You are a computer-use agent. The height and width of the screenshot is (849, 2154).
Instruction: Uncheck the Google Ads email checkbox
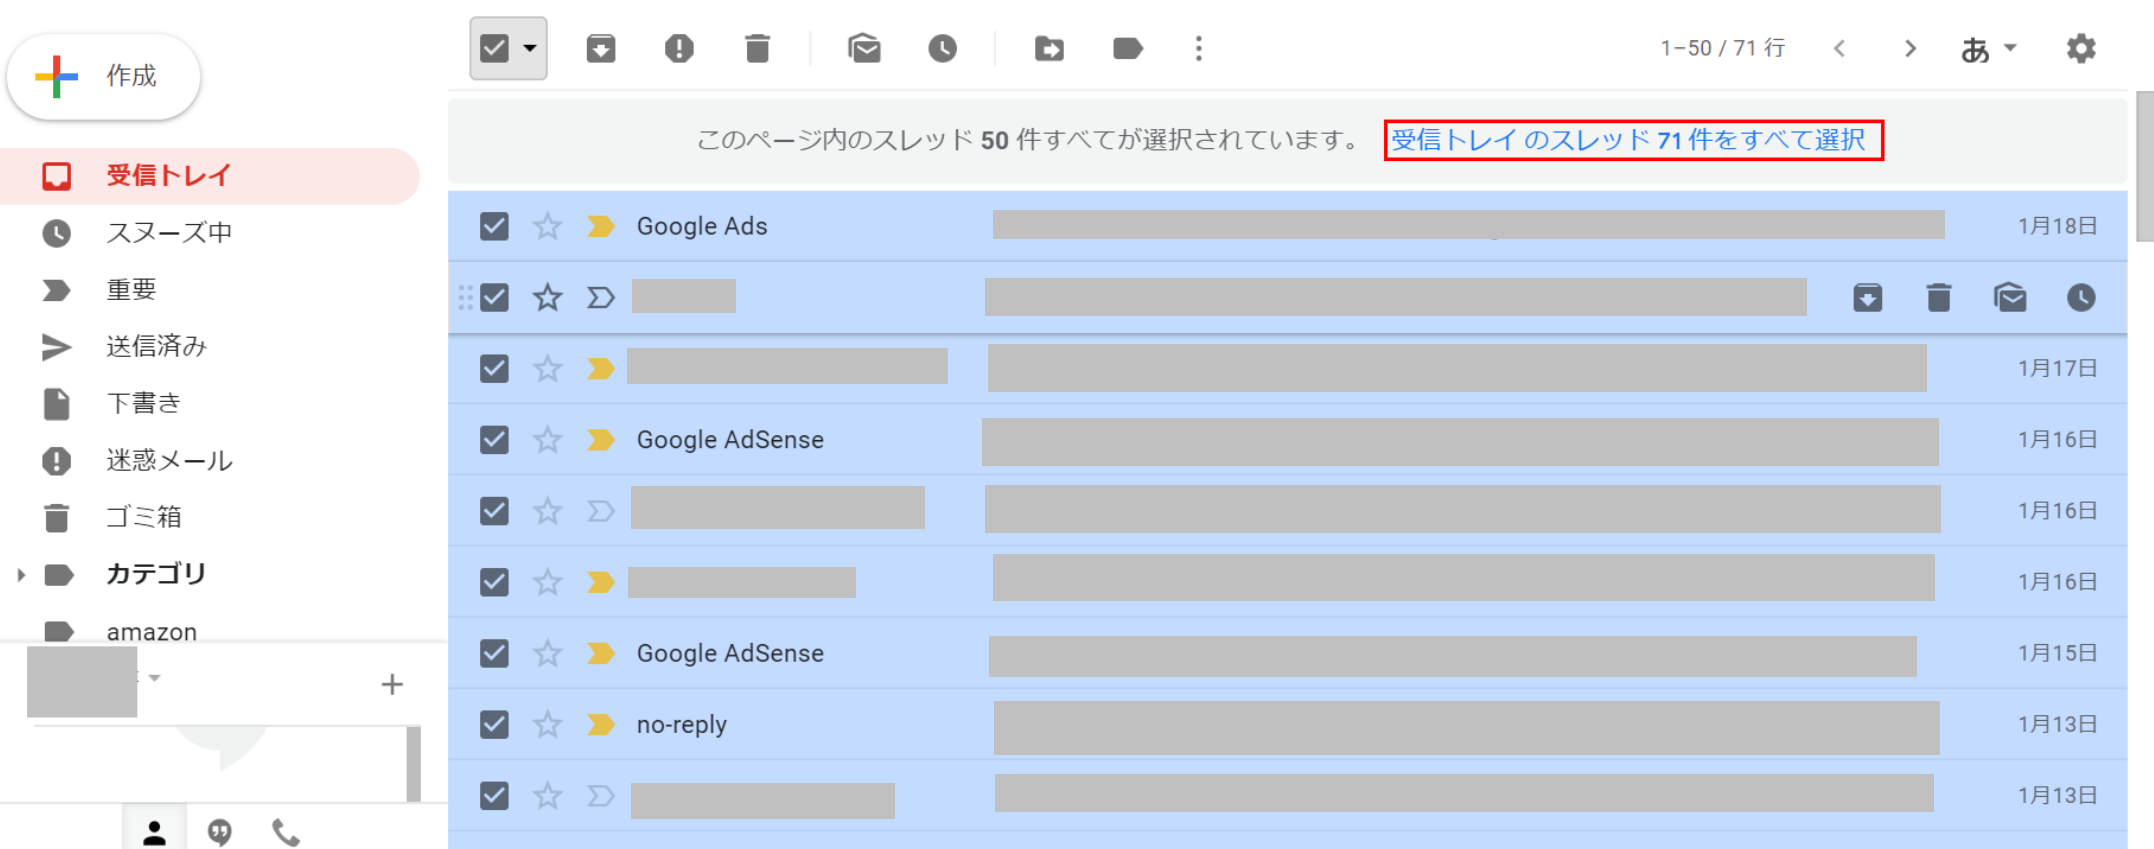[x=494, y=226]
